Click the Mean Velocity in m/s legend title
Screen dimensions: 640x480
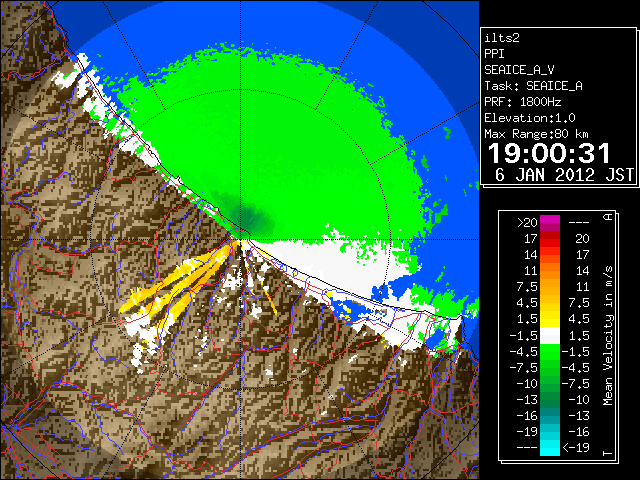pyautogui.click(x=608, y=335)
